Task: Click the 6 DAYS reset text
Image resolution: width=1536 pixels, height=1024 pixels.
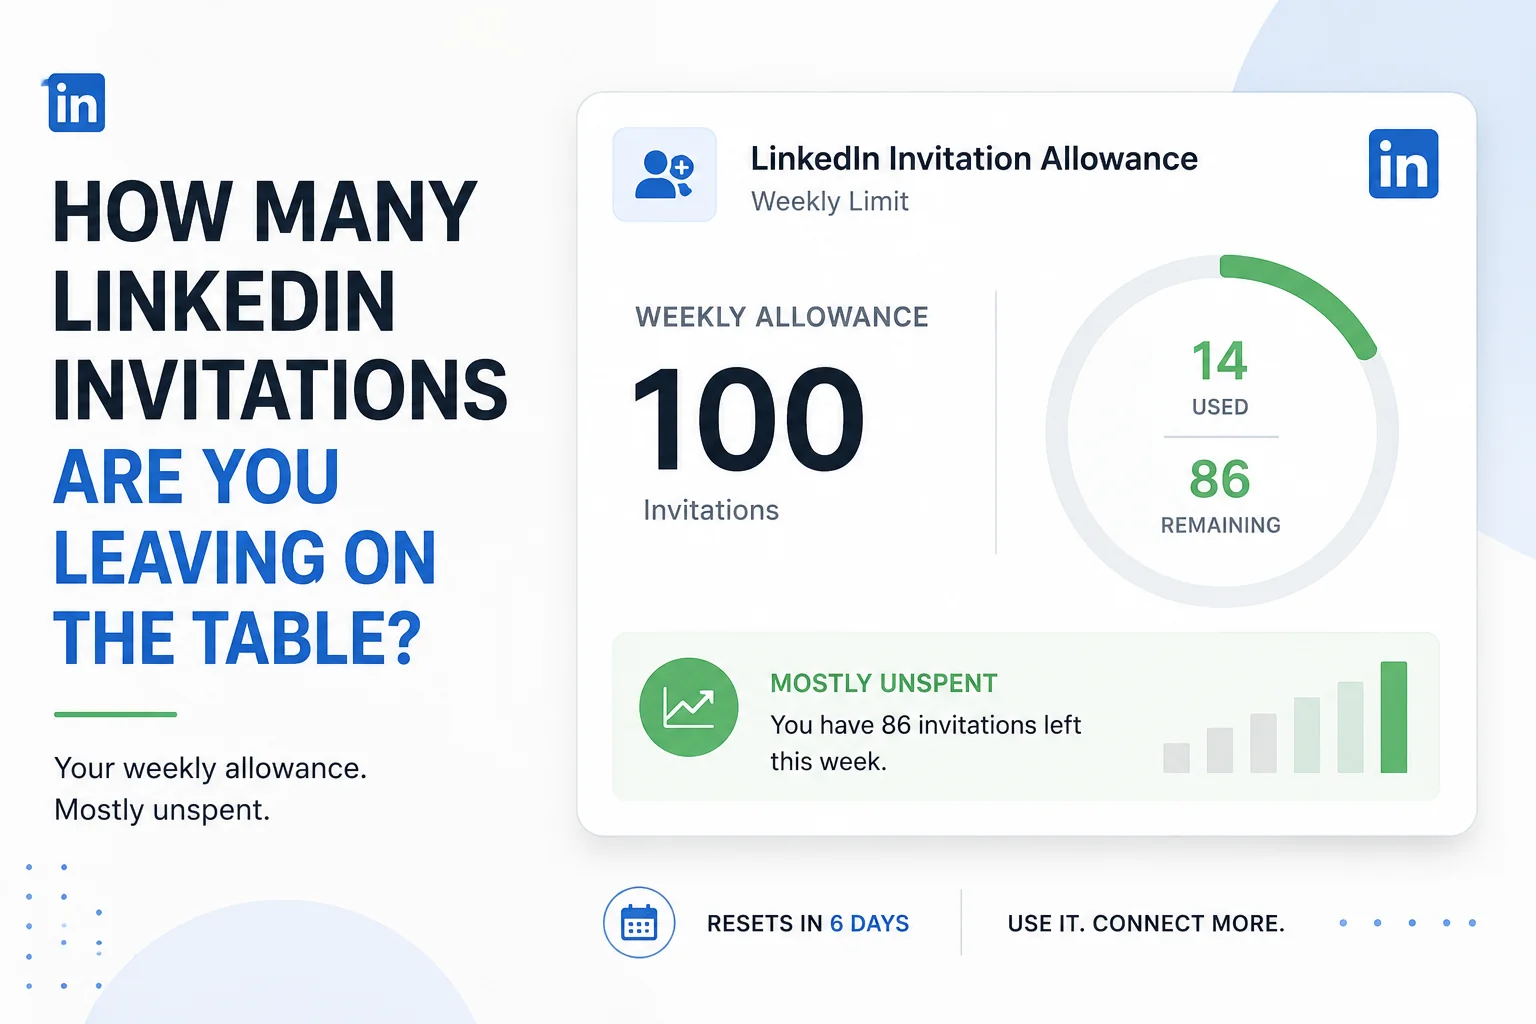Action: point(869,923)
